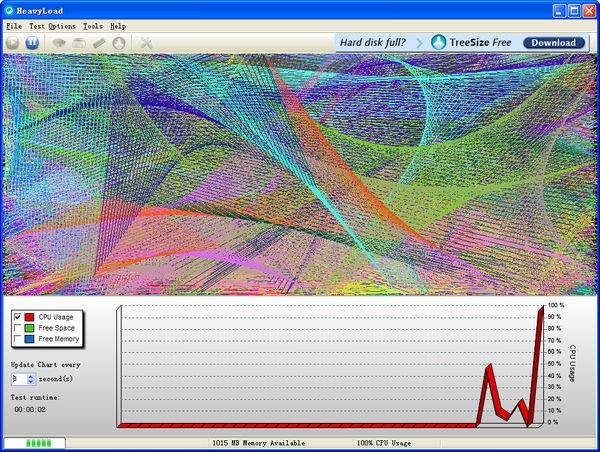
Task: Open options via the wrench tools icon
Action: pyautogui.click(x=147, y=43)
